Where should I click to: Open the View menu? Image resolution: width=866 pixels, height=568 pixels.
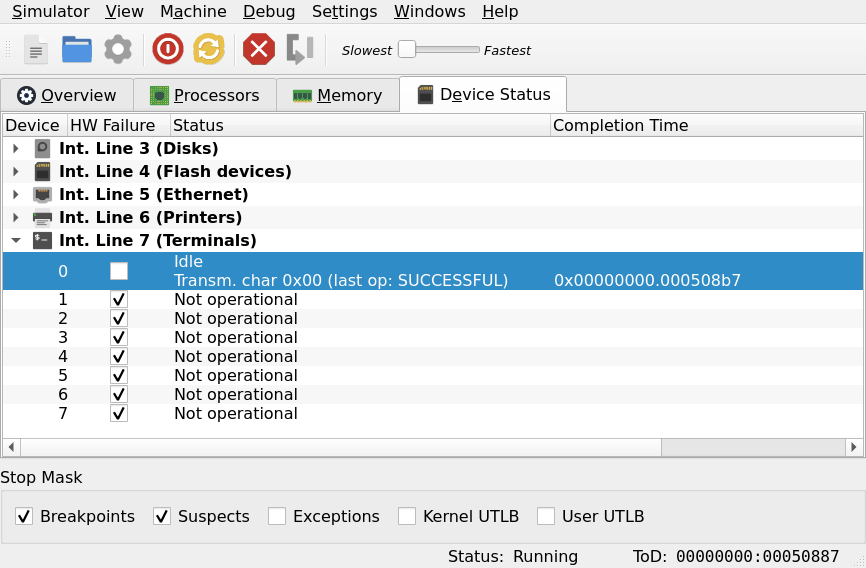(x=124, y=12)
